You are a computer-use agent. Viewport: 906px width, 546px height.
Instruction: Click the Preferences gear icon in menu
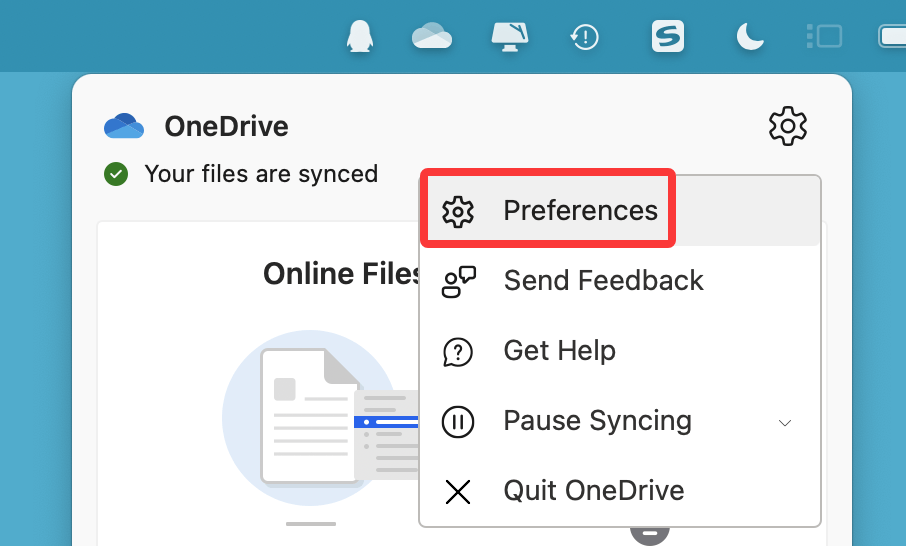pyautogui.click(x=458, y=211)
